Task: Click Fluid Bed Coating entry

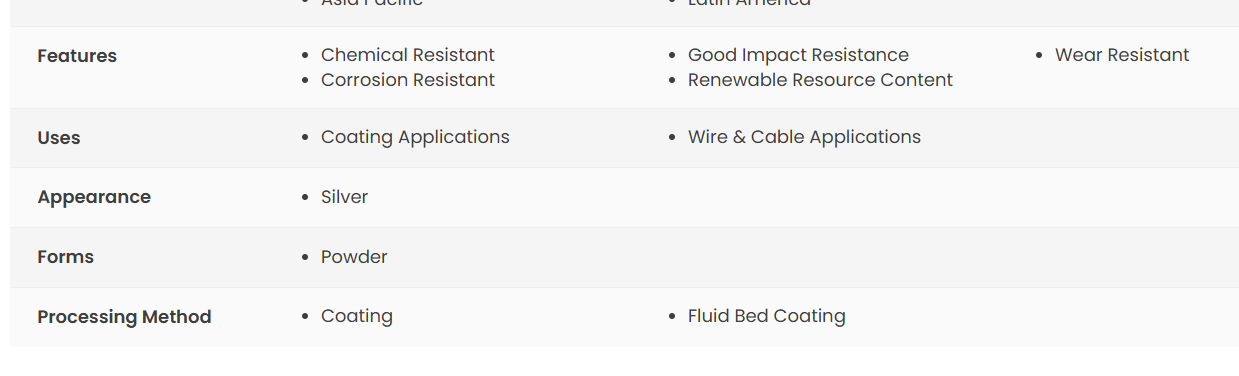Action: point(767,316)
